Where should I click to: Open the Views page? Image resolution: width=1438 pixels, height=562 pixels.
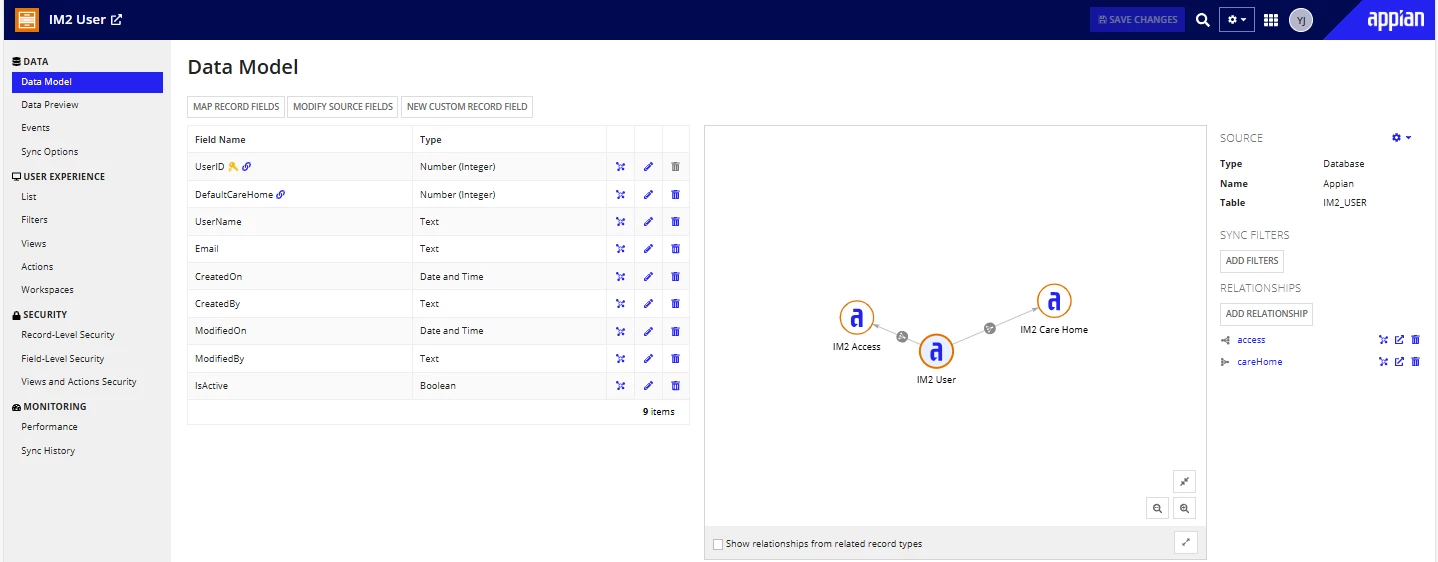[x=34, y=244]
